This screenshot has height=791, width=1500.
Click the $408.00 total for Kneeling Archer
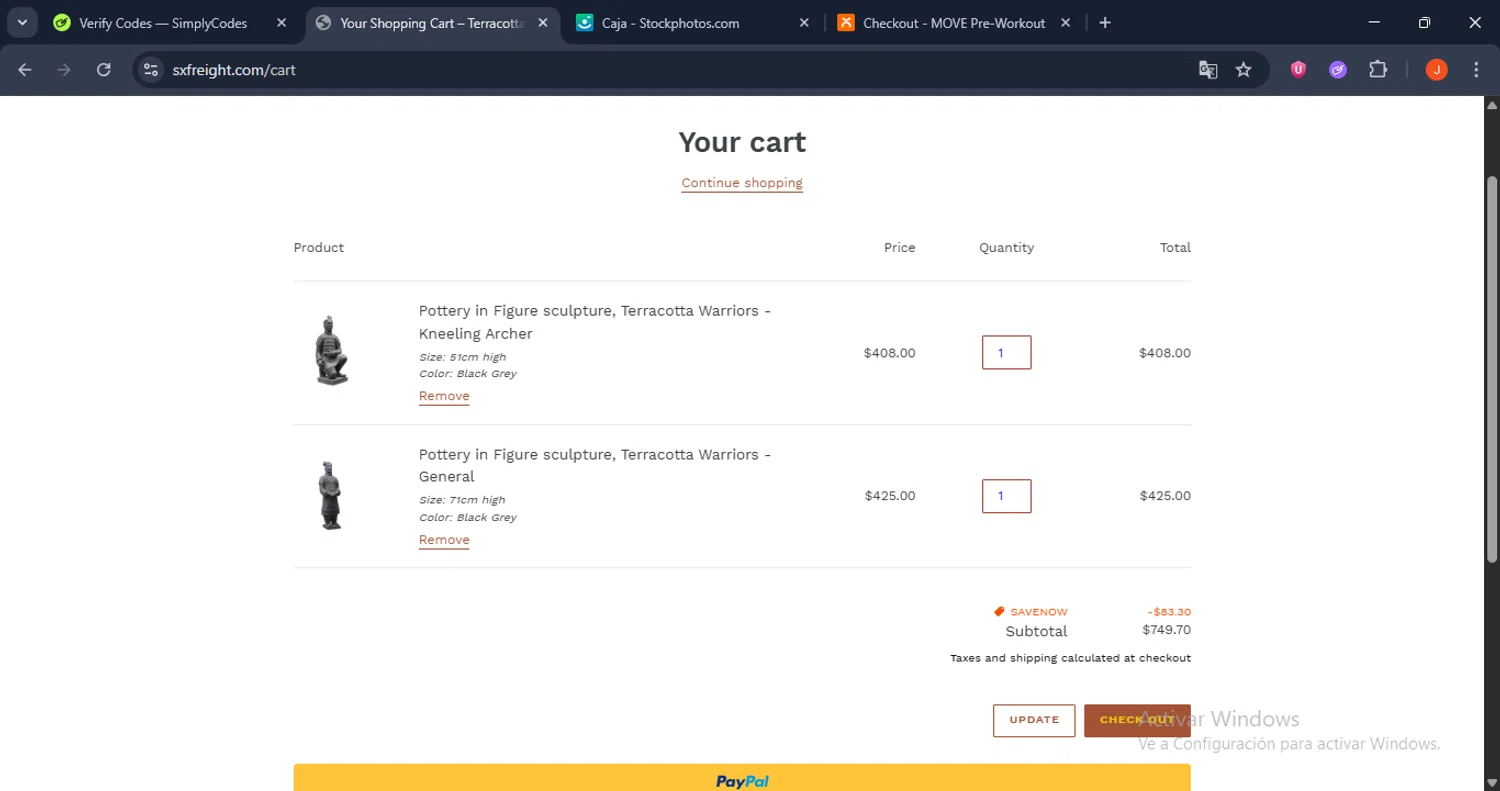(1165, 353)
